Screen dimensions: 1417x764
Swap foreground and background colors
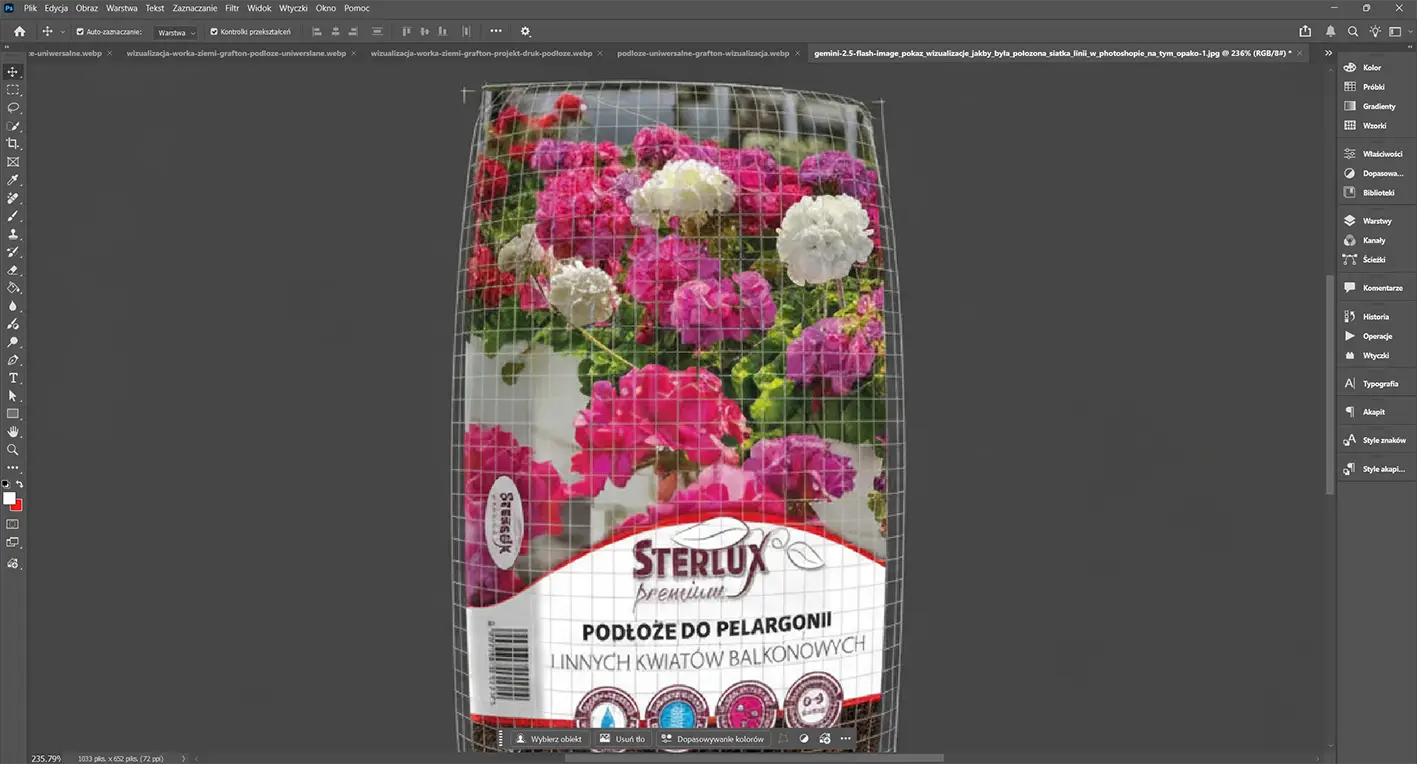19,484
